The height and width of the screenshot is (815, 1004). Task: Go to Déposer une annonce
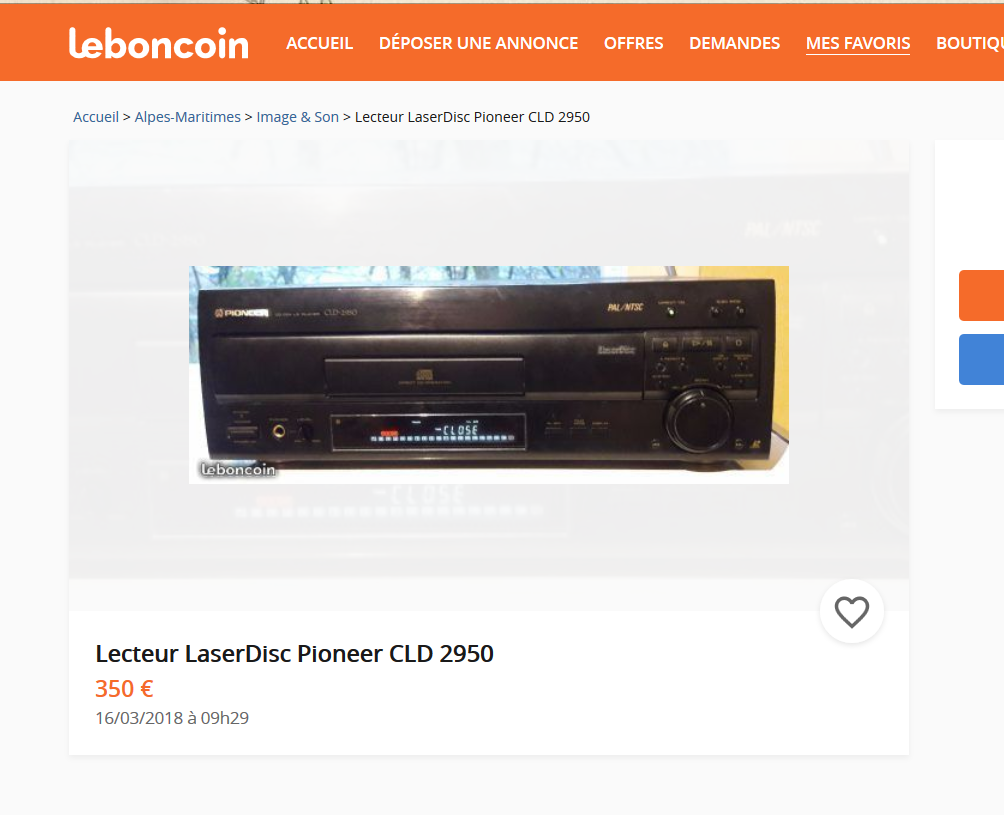pos(478,43)
